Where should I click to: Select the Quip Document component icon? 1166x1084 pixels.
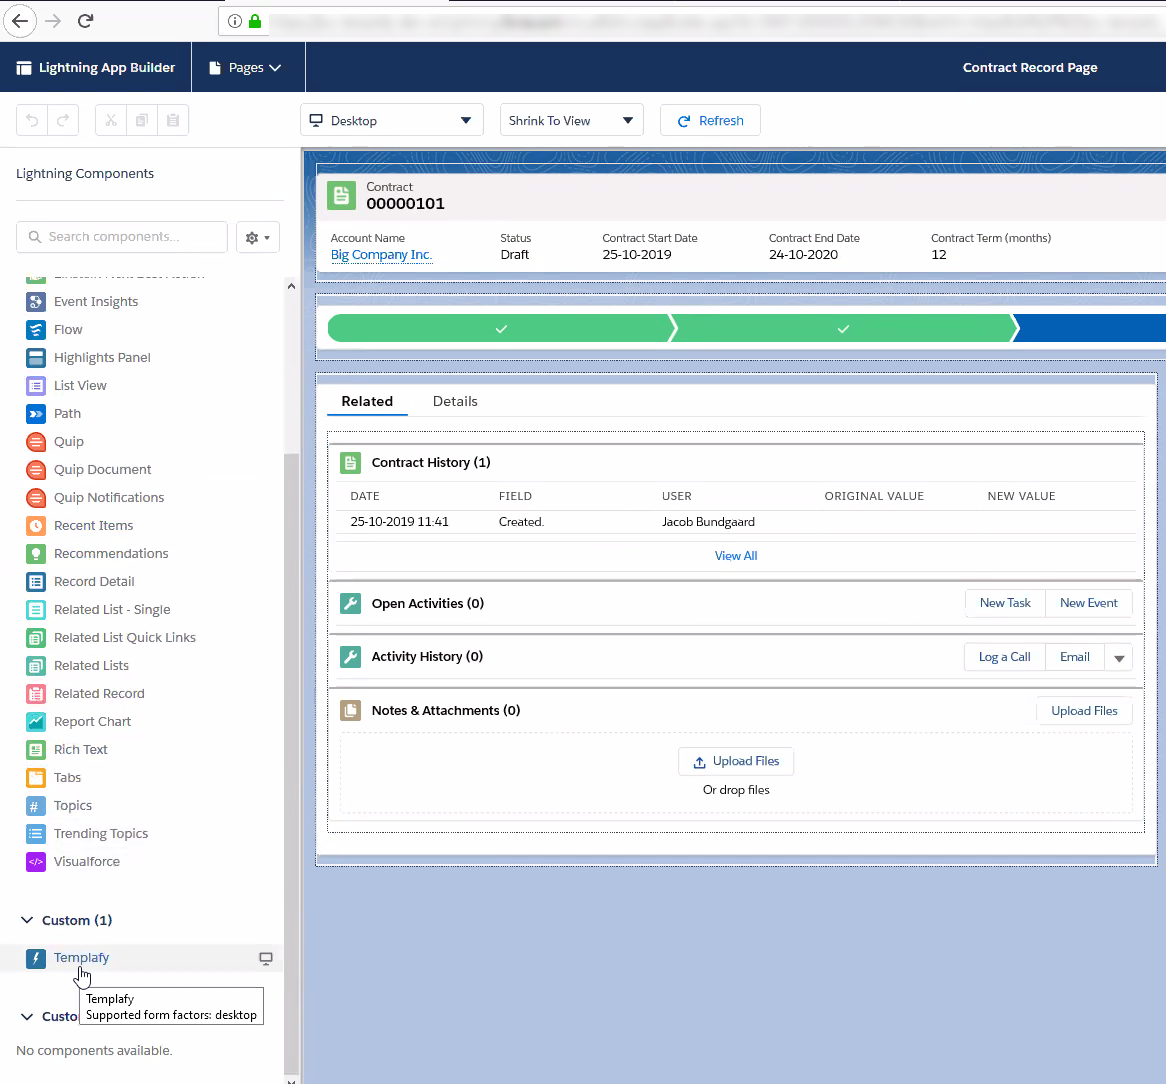[x=36, y=470]
